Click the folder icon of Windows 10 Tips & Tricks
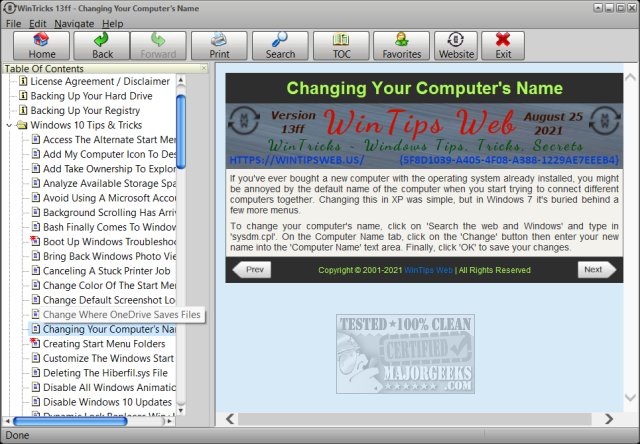Image resolution: width=640 pixels, height=444 pixels. click(x=21, y=125)
